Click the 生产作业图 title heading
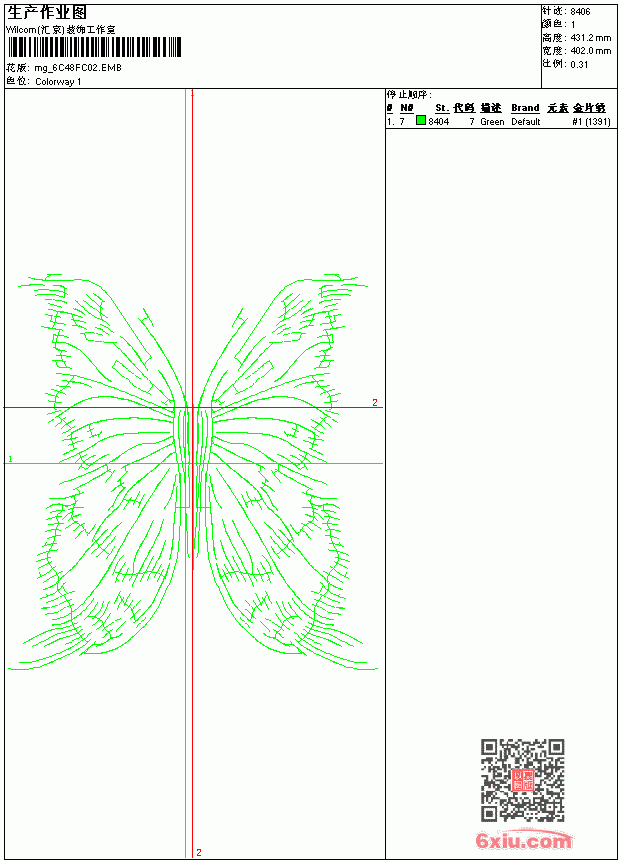Image resolution: width=620 pixels, height=860 pixels. click(x=47, y=13)
